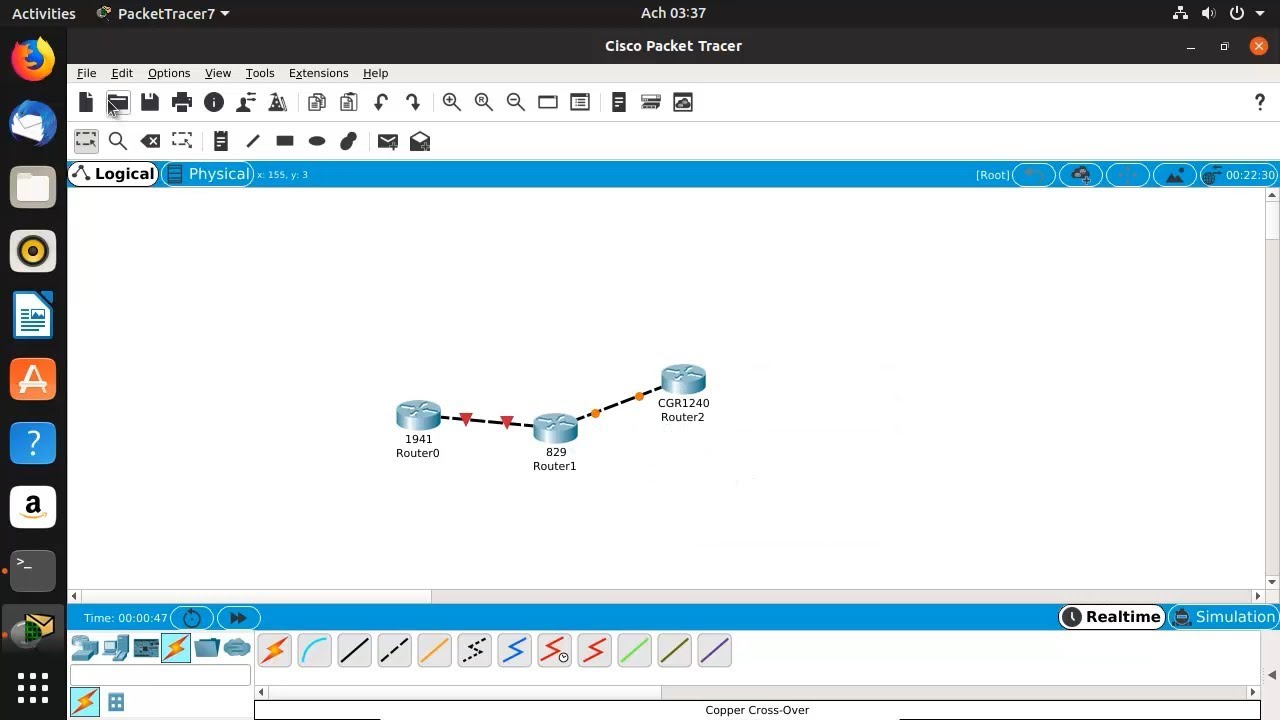This screenshot has width=1280, height=720.
Task: Open the stacked devices toolbar icon
Action: click(651, 102)
